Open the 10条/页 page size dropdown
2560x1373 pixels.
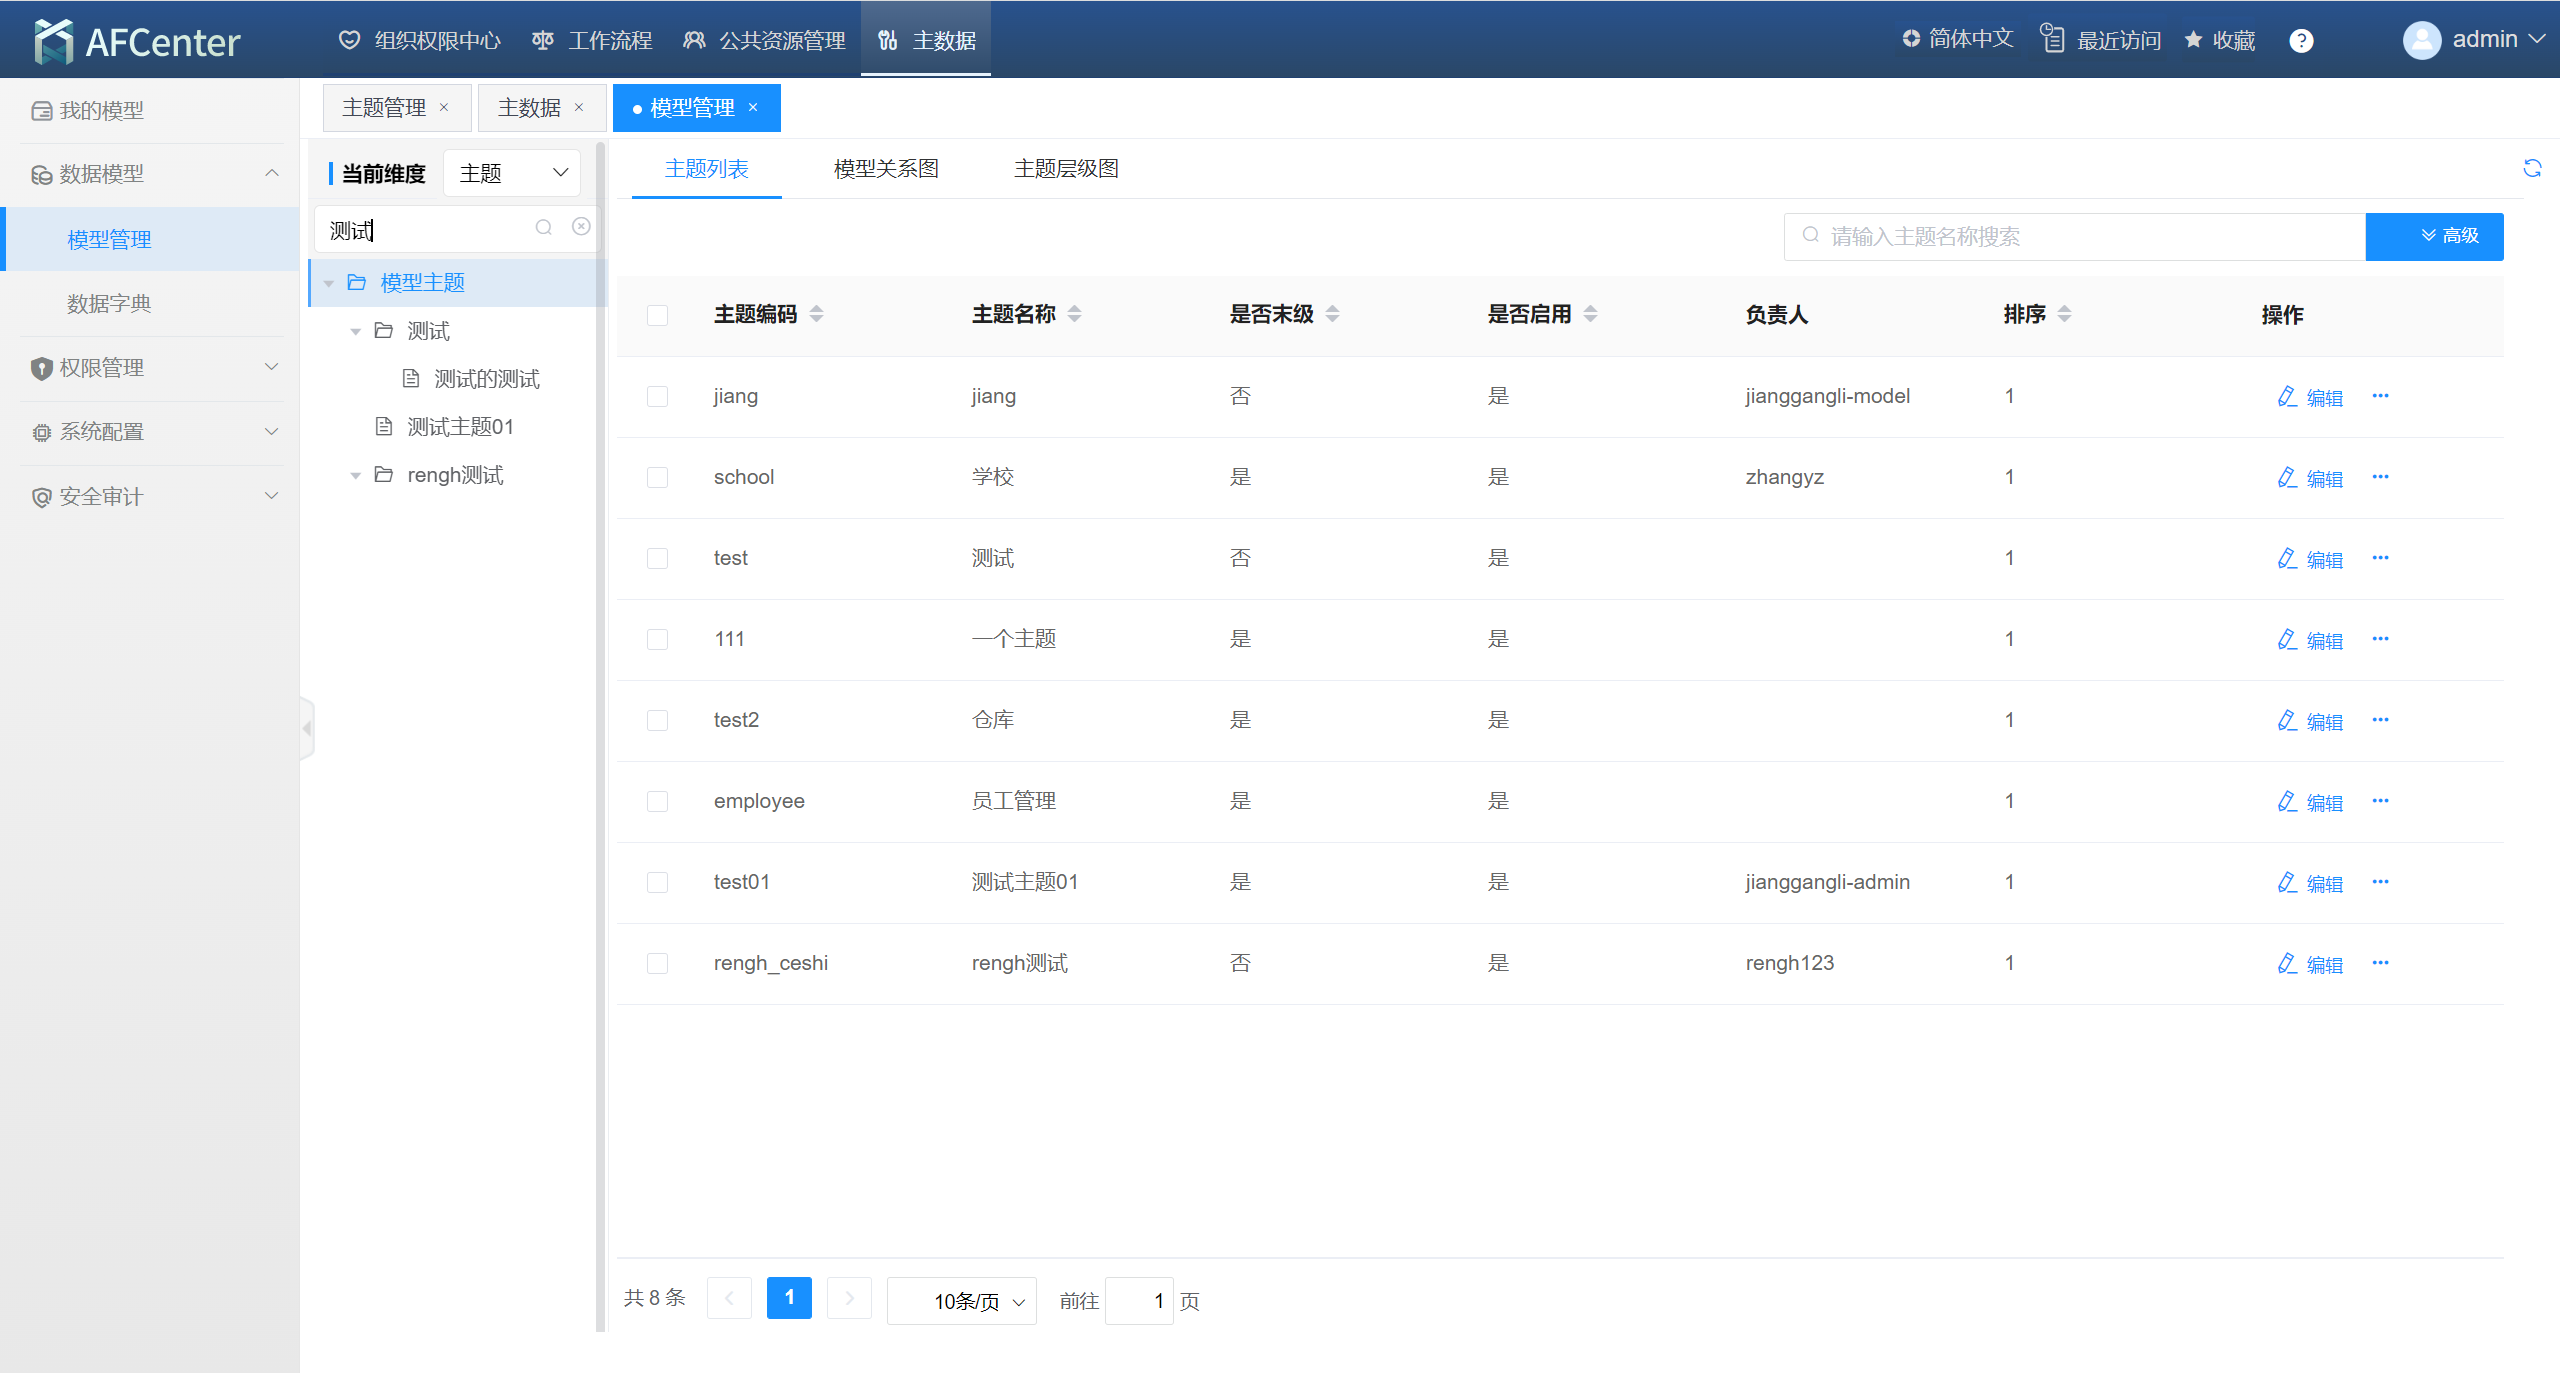click(962, 1301)
